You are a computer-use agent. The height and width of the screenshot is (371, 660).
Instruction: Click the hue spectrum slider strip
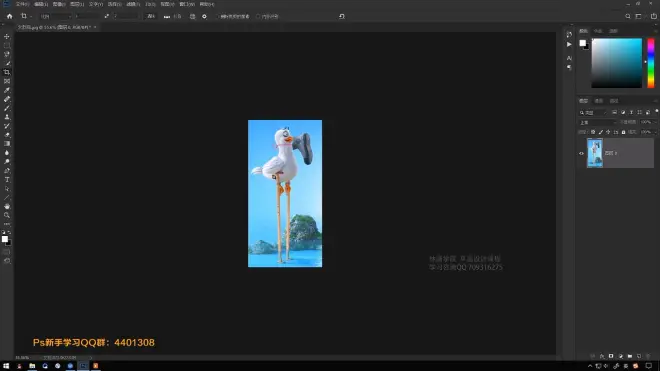click(x=651, y=63)
